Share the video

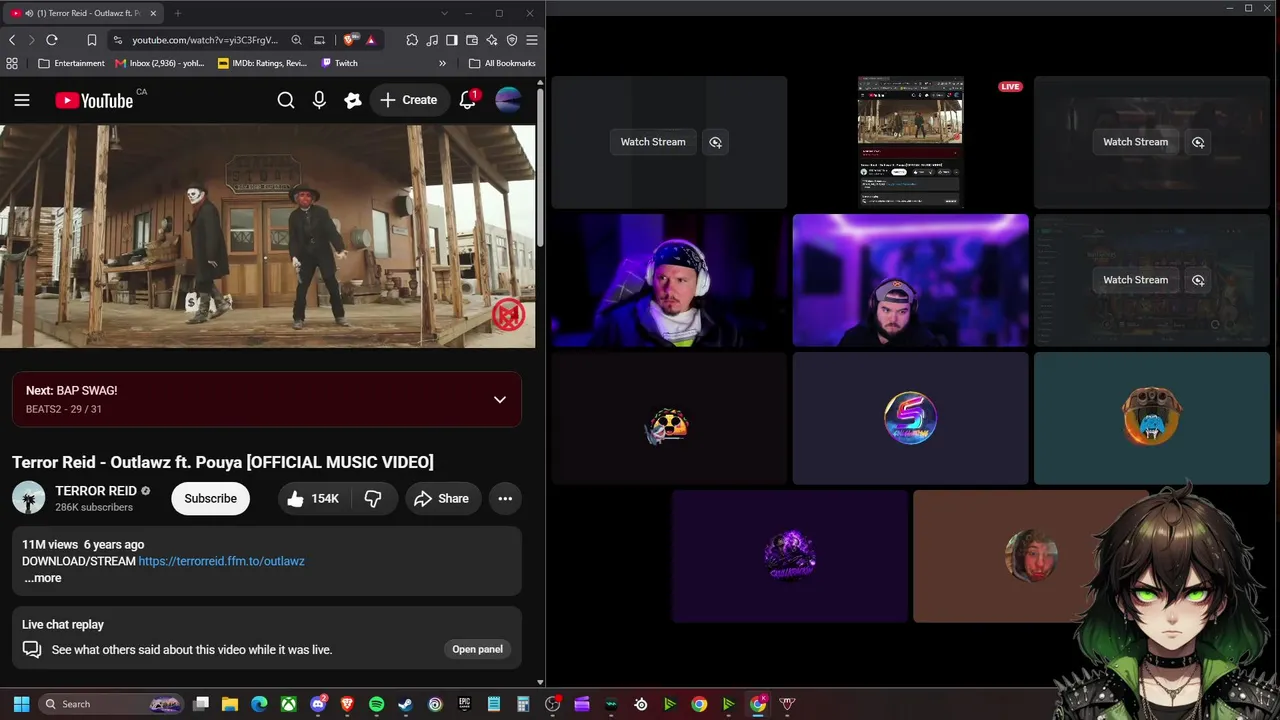coord(442,498)
